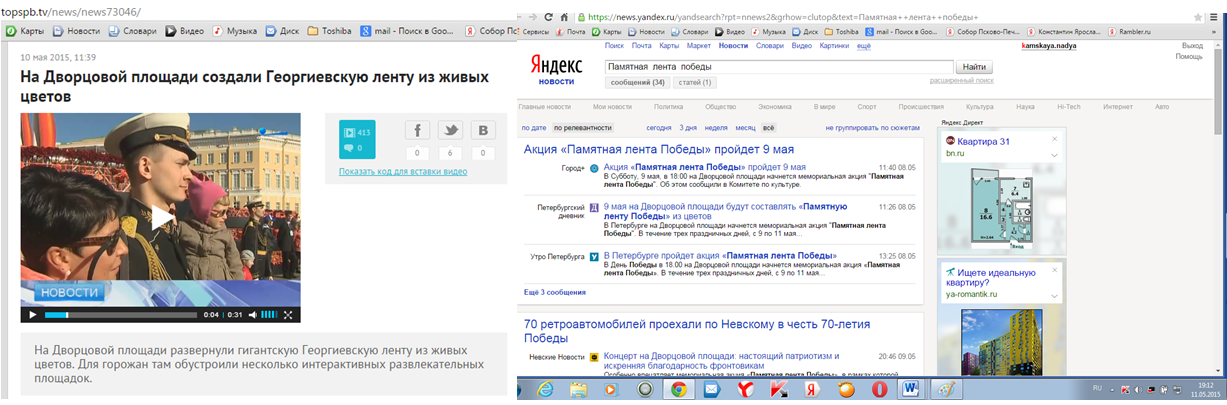Filter results to 'месяц'
The width and height of the screenshot is (1227, 405).
(745, 128)
